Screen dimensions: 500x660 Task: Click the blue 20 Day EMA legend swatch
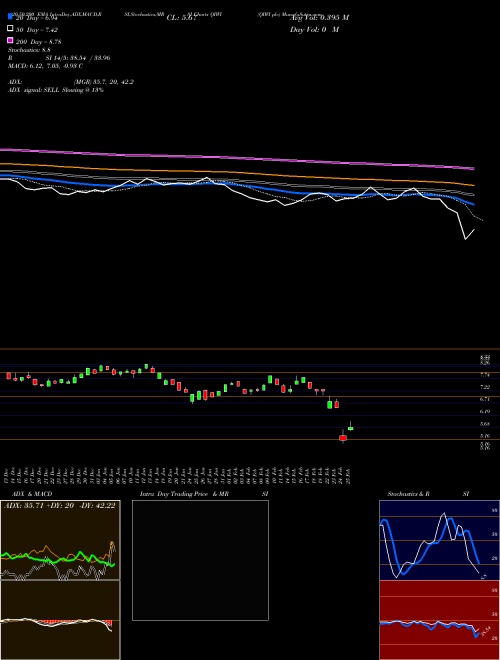tap(10, 17)
